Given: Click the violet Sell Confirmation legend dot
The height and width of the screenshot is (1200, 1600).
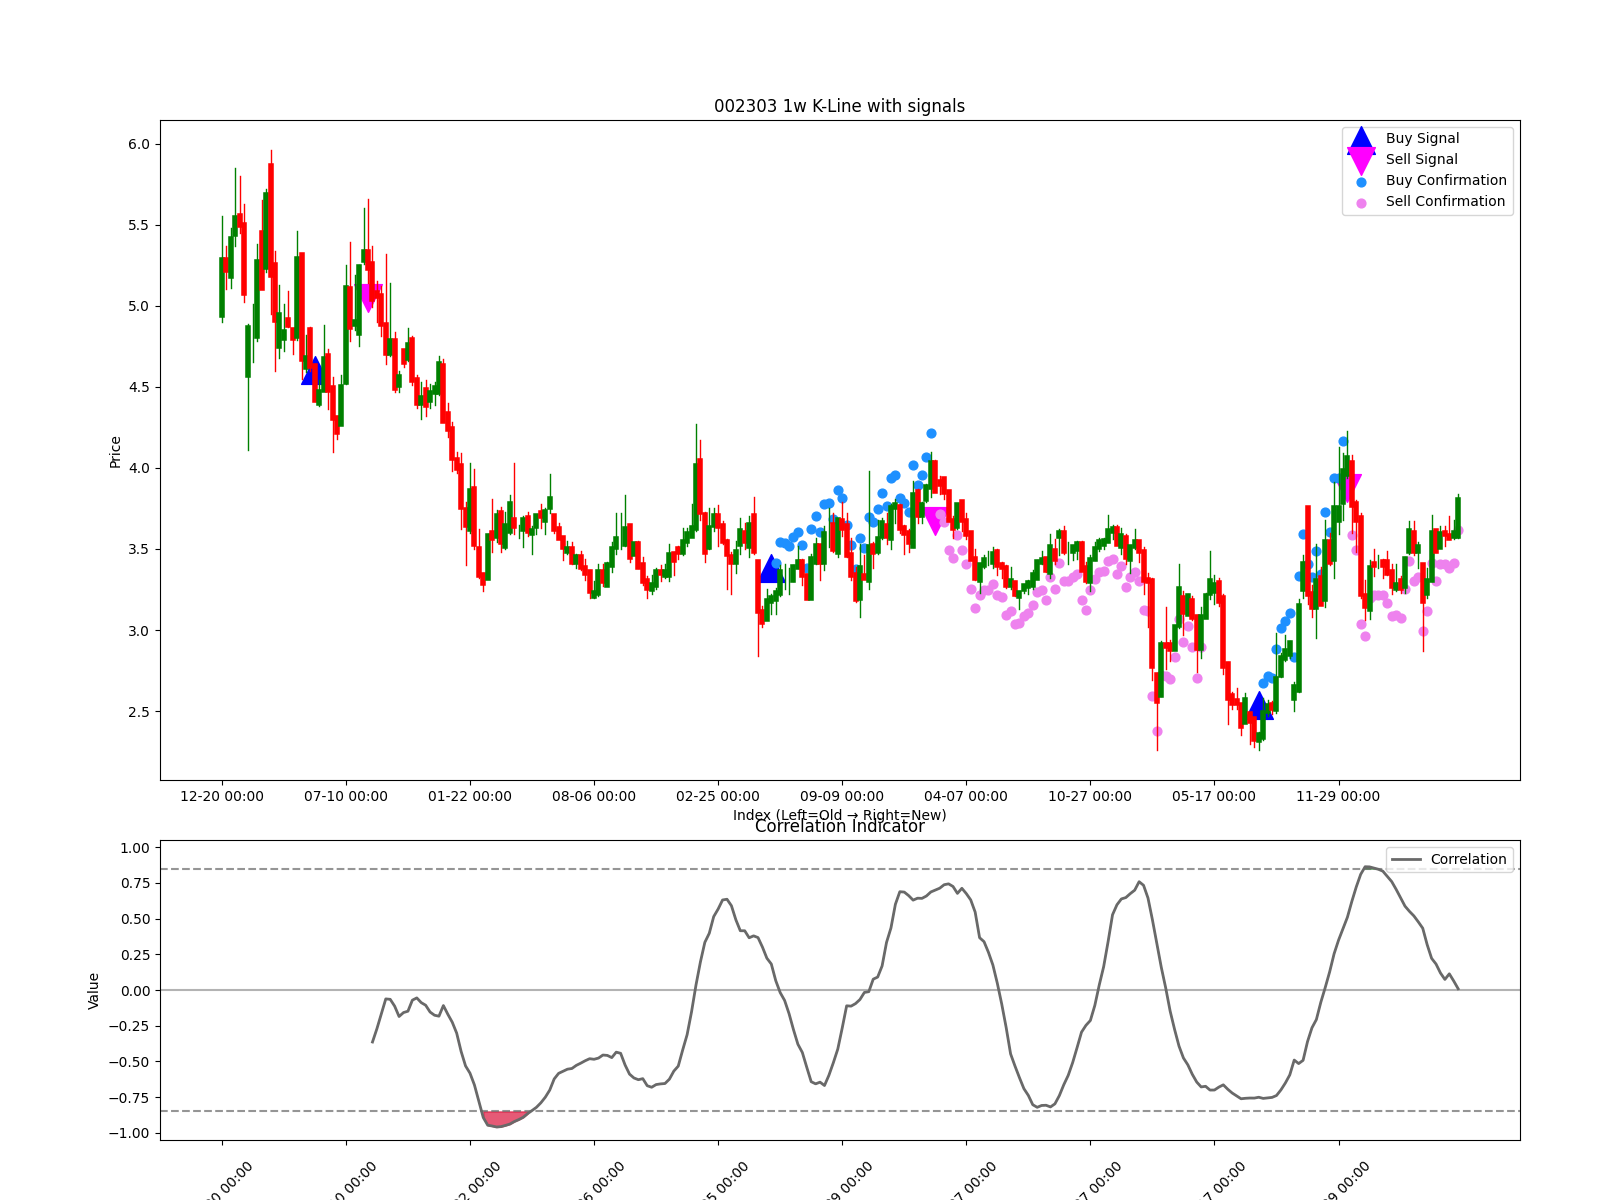Looking at the screenshot, I should point(1361,203).
